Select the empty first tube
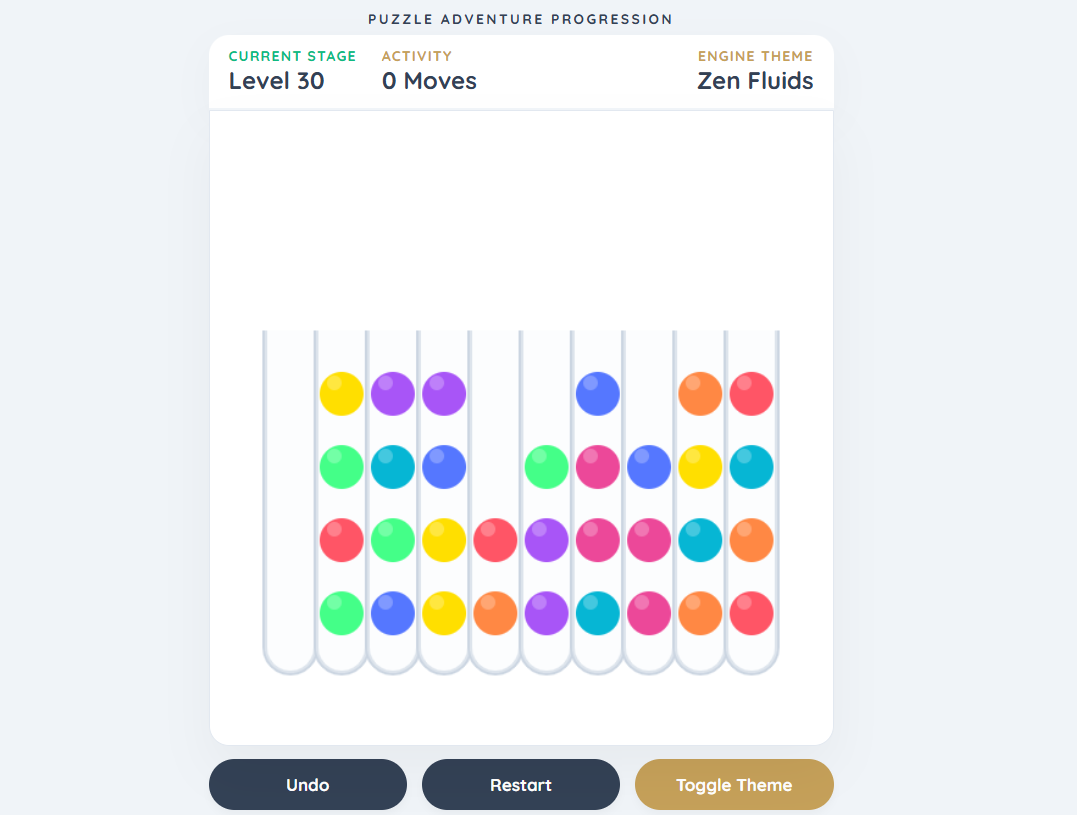The width and height of the screenshot is (1077, 815). [290, 502]
